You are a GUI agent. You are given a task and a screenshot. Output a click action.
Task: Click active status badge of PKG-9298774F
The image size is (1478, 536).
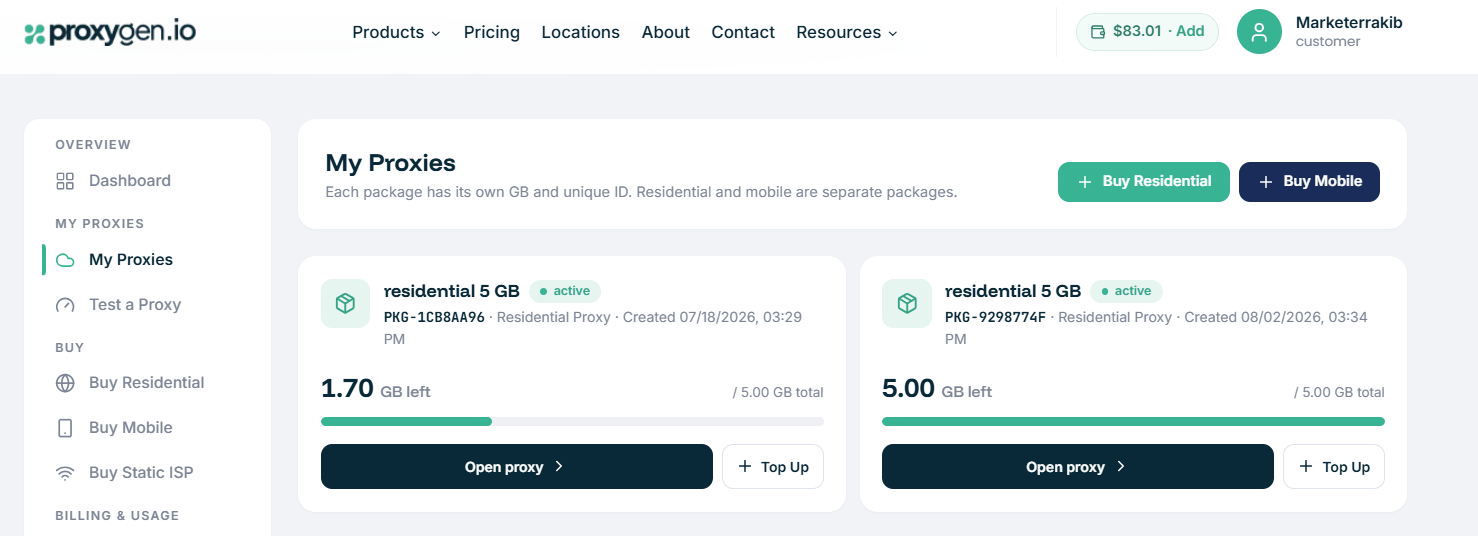(x=1126, y=291)
